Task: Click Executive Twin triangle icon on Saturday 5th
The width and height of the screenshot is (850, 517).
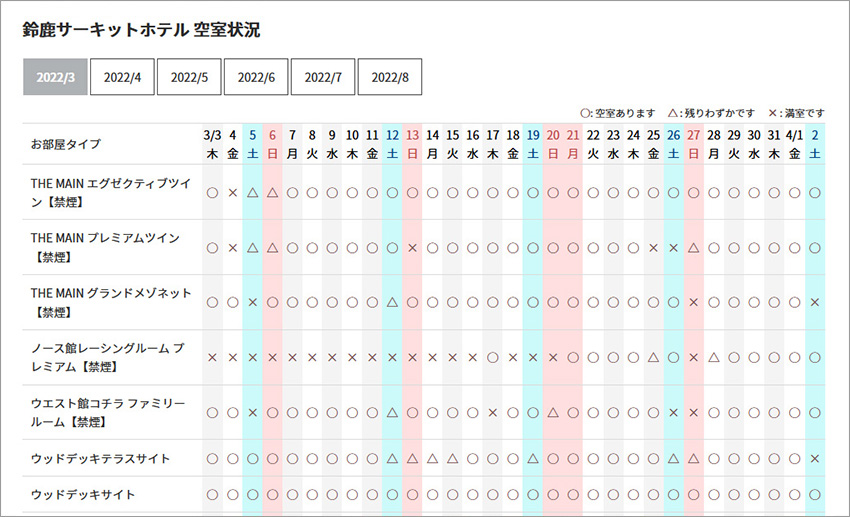Action: tap(252, 192)
